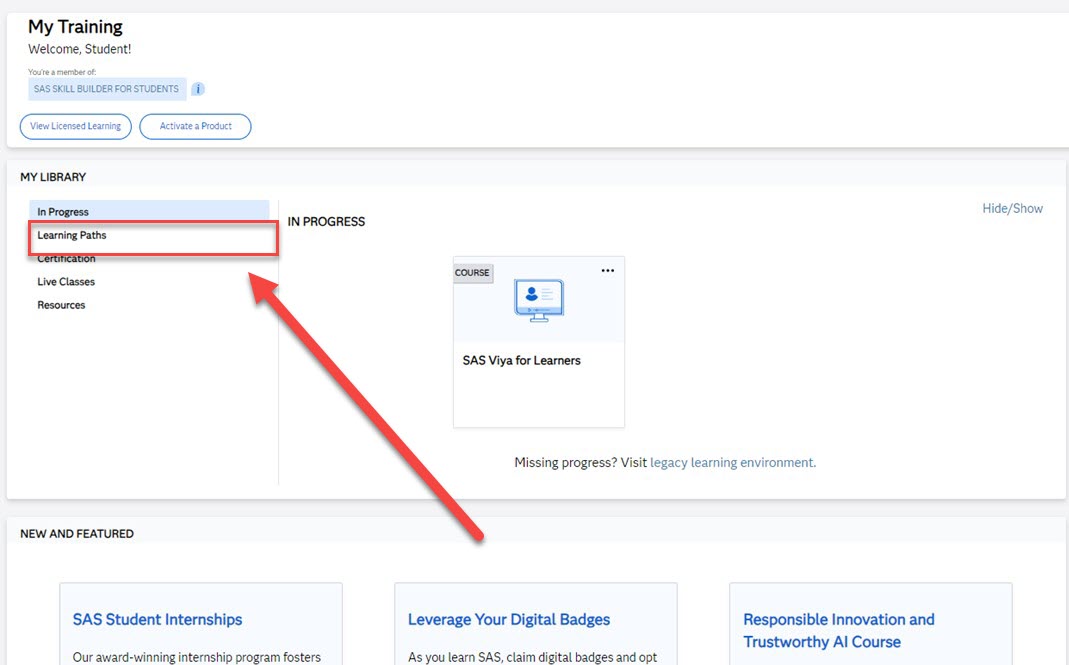This screenshot has width=1069, height=665.
Task: Click the View Licensed Learning button
Action: (x=75, y=126)
